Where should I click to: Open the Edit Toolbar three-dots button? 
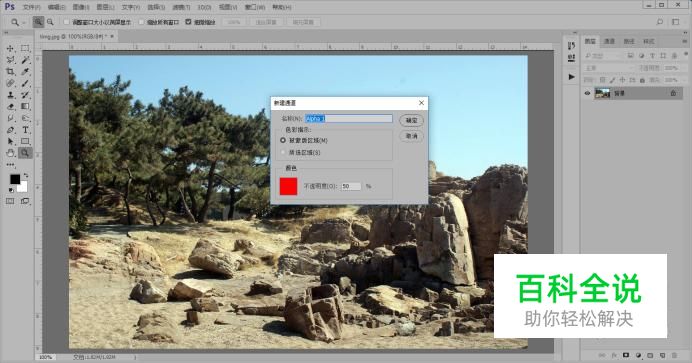click(11, 165)
